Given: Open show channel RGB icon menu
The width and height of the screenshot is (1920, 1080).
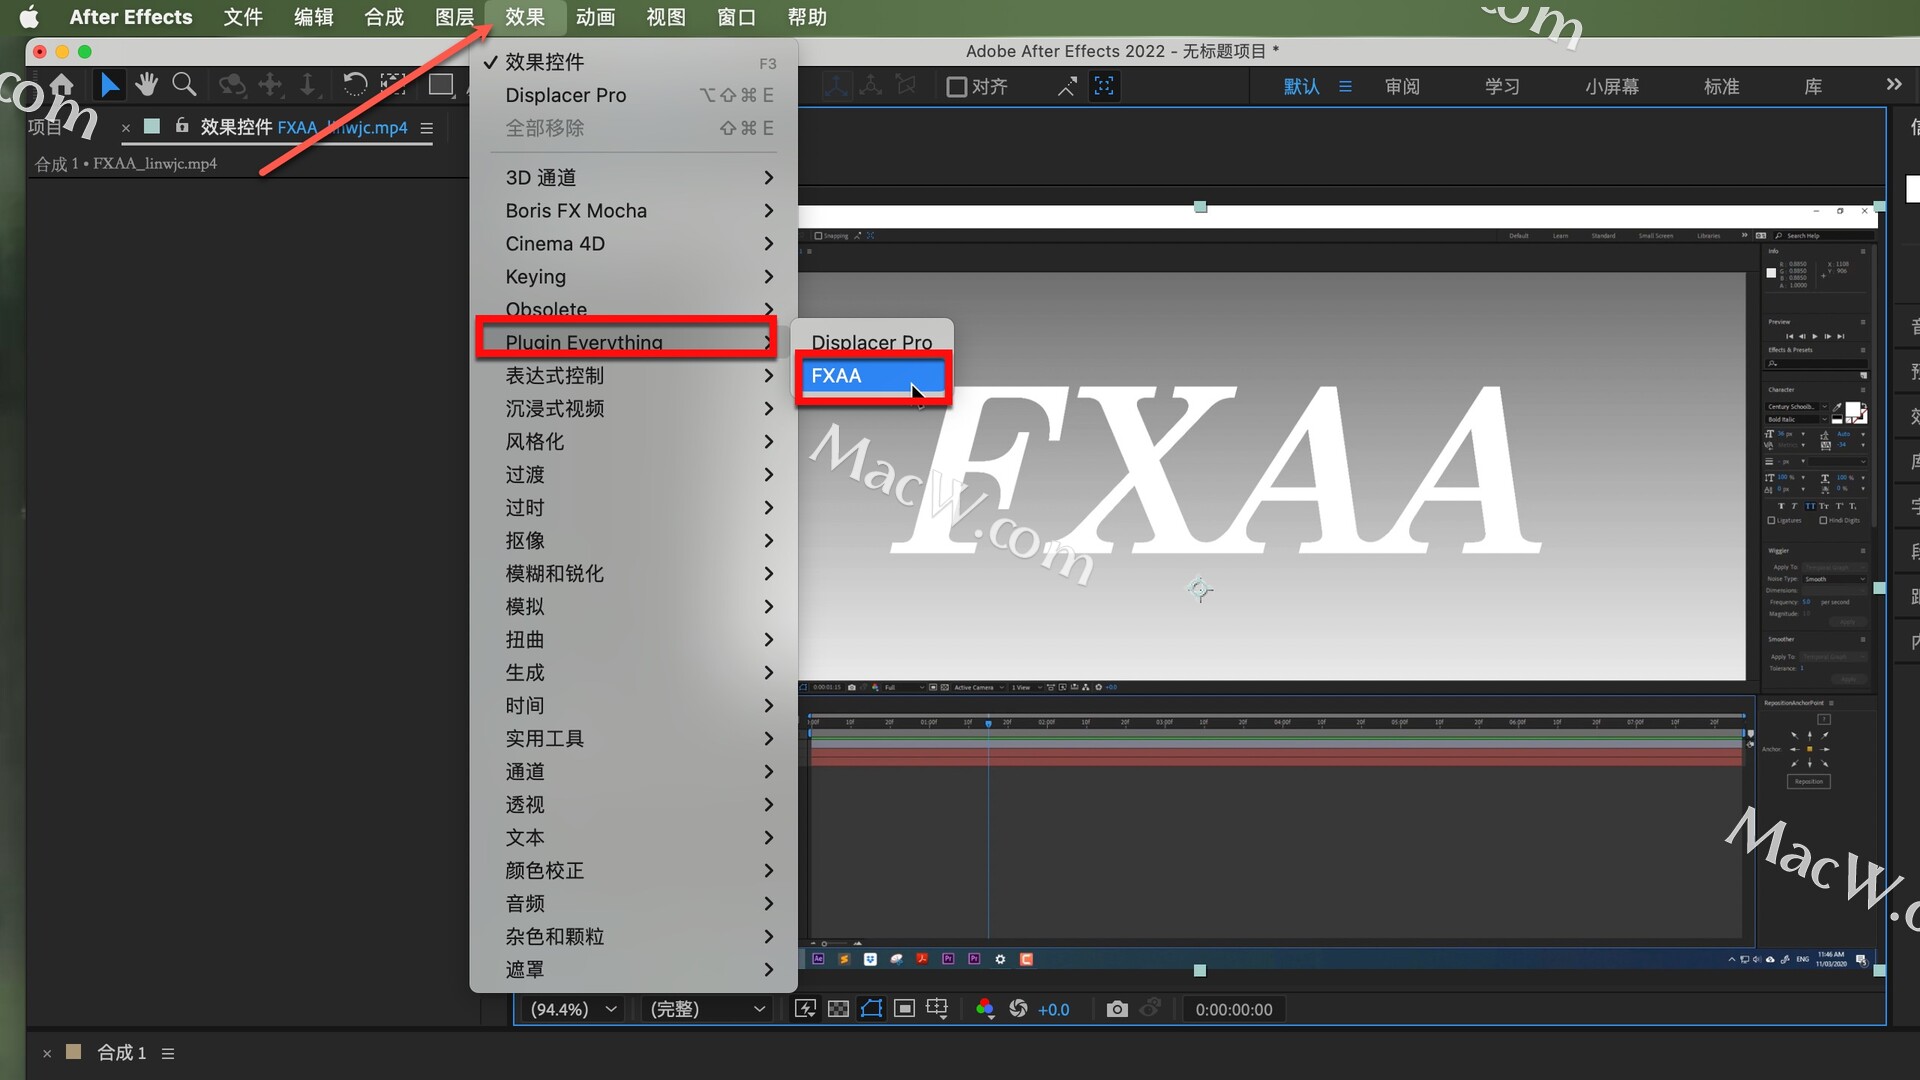Looking at the screenshot, I should 985,1009.
